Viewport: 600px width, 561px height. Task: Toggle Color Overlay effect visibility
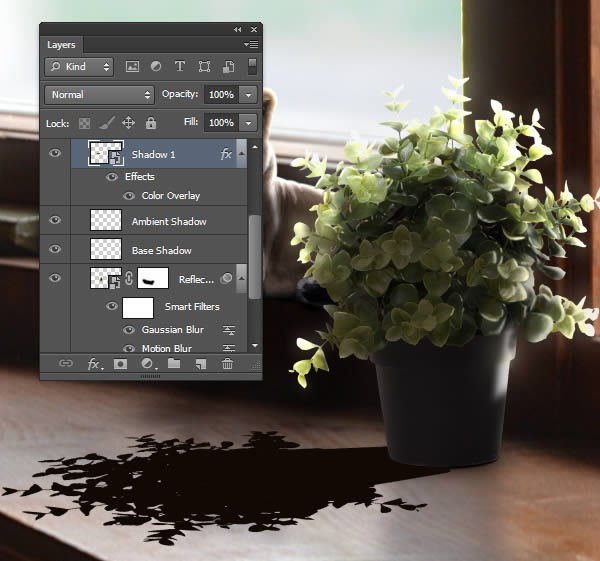coord(129,196)
